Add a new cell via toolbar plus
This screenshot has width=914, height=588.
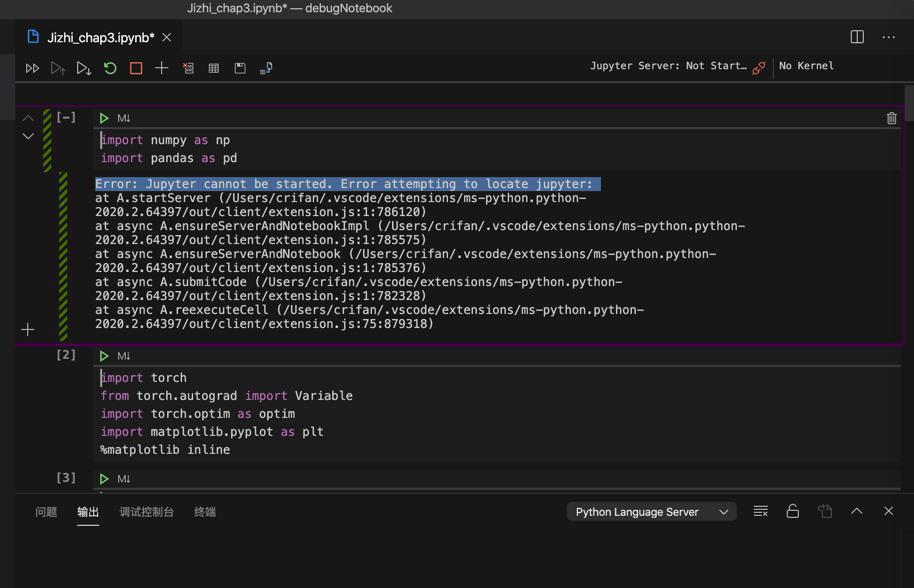(161, 68)
